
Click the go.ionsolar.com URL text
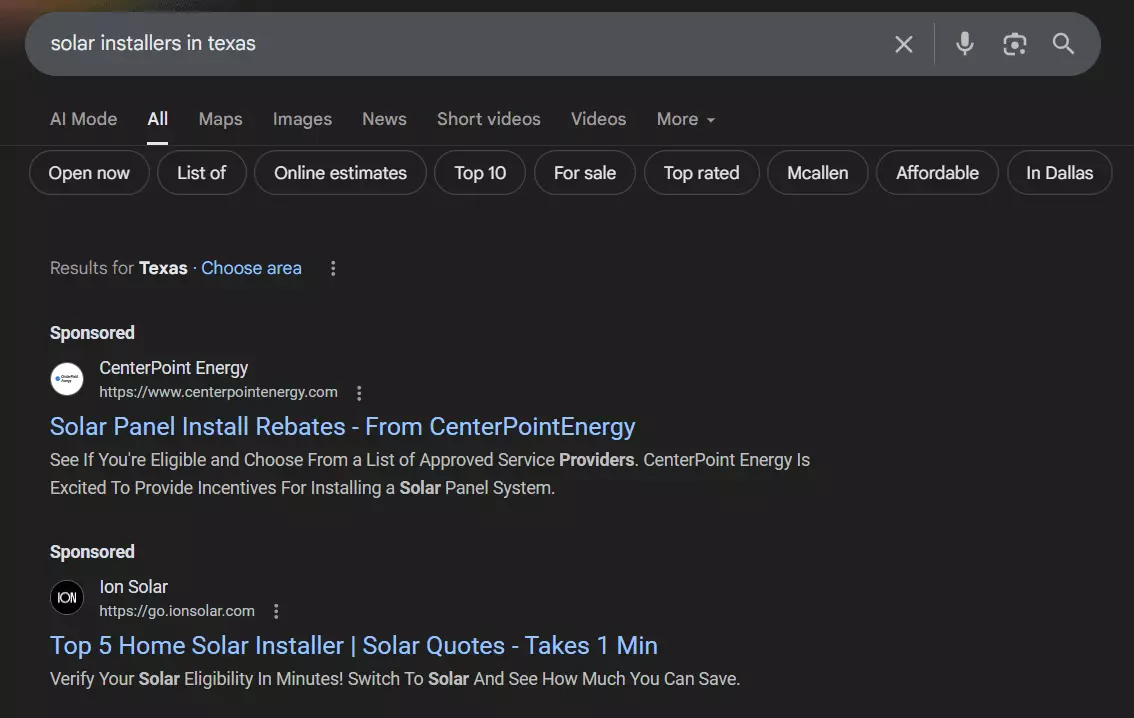click(177, 611)
